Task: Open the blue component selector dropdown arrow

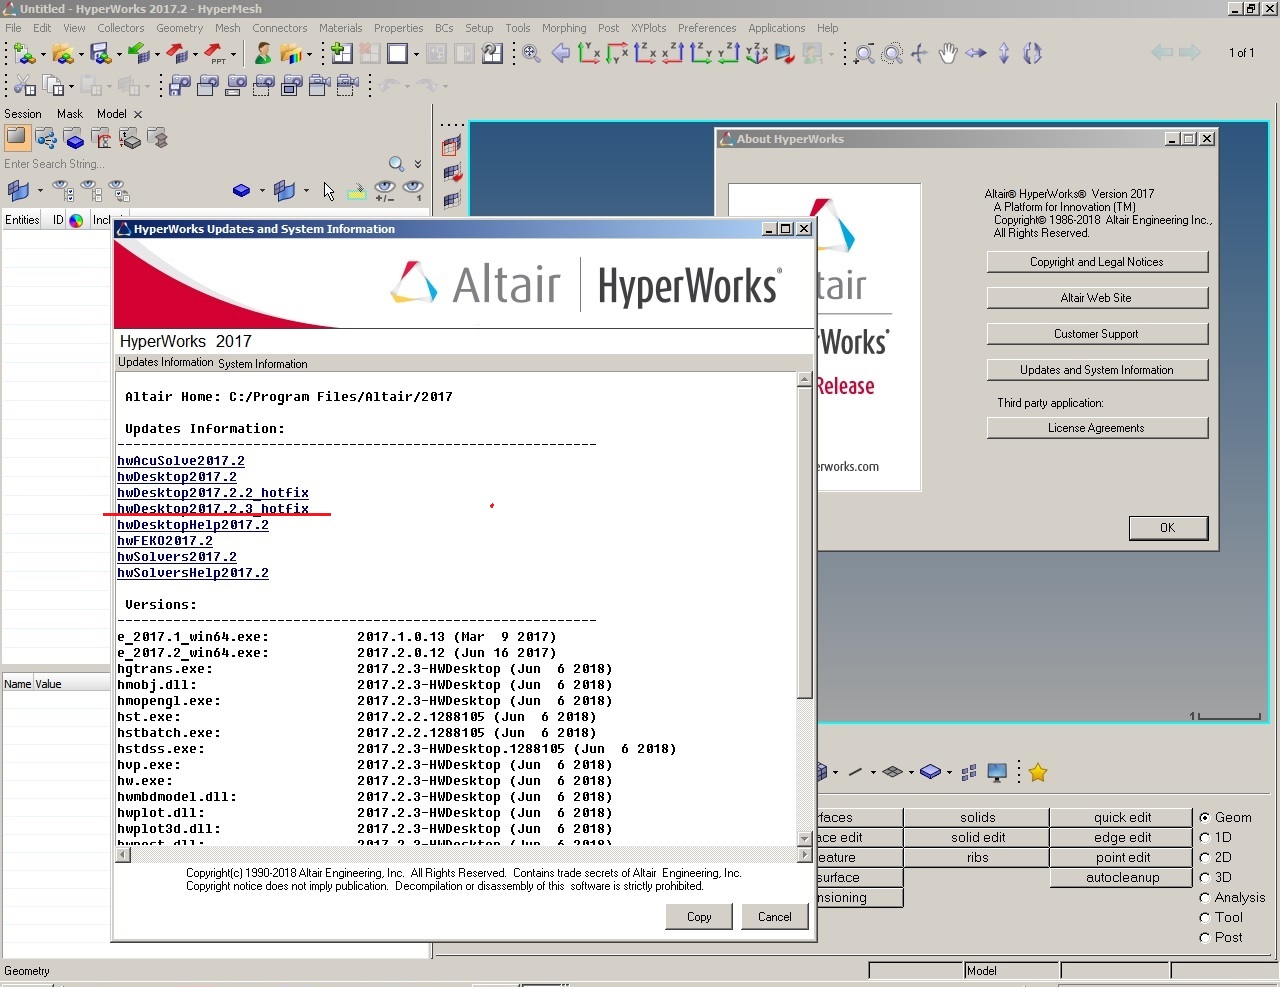Action: point(262,190)
